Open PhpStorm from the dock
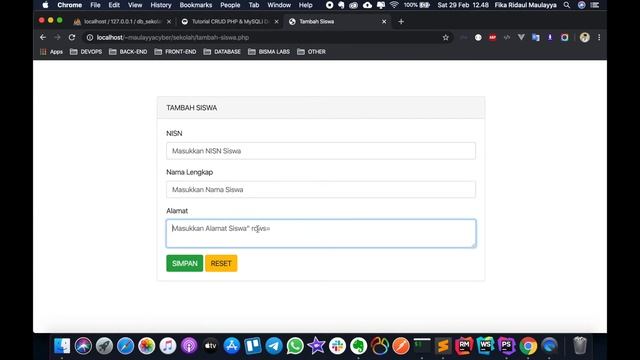 point(507,346)
